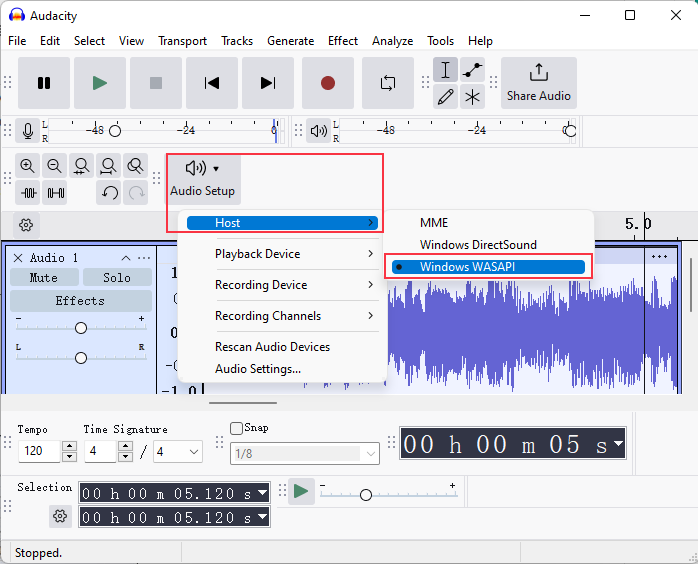Click the Zoom In magnifier icon
698x564 pixels.
click(x=28, y=166)
